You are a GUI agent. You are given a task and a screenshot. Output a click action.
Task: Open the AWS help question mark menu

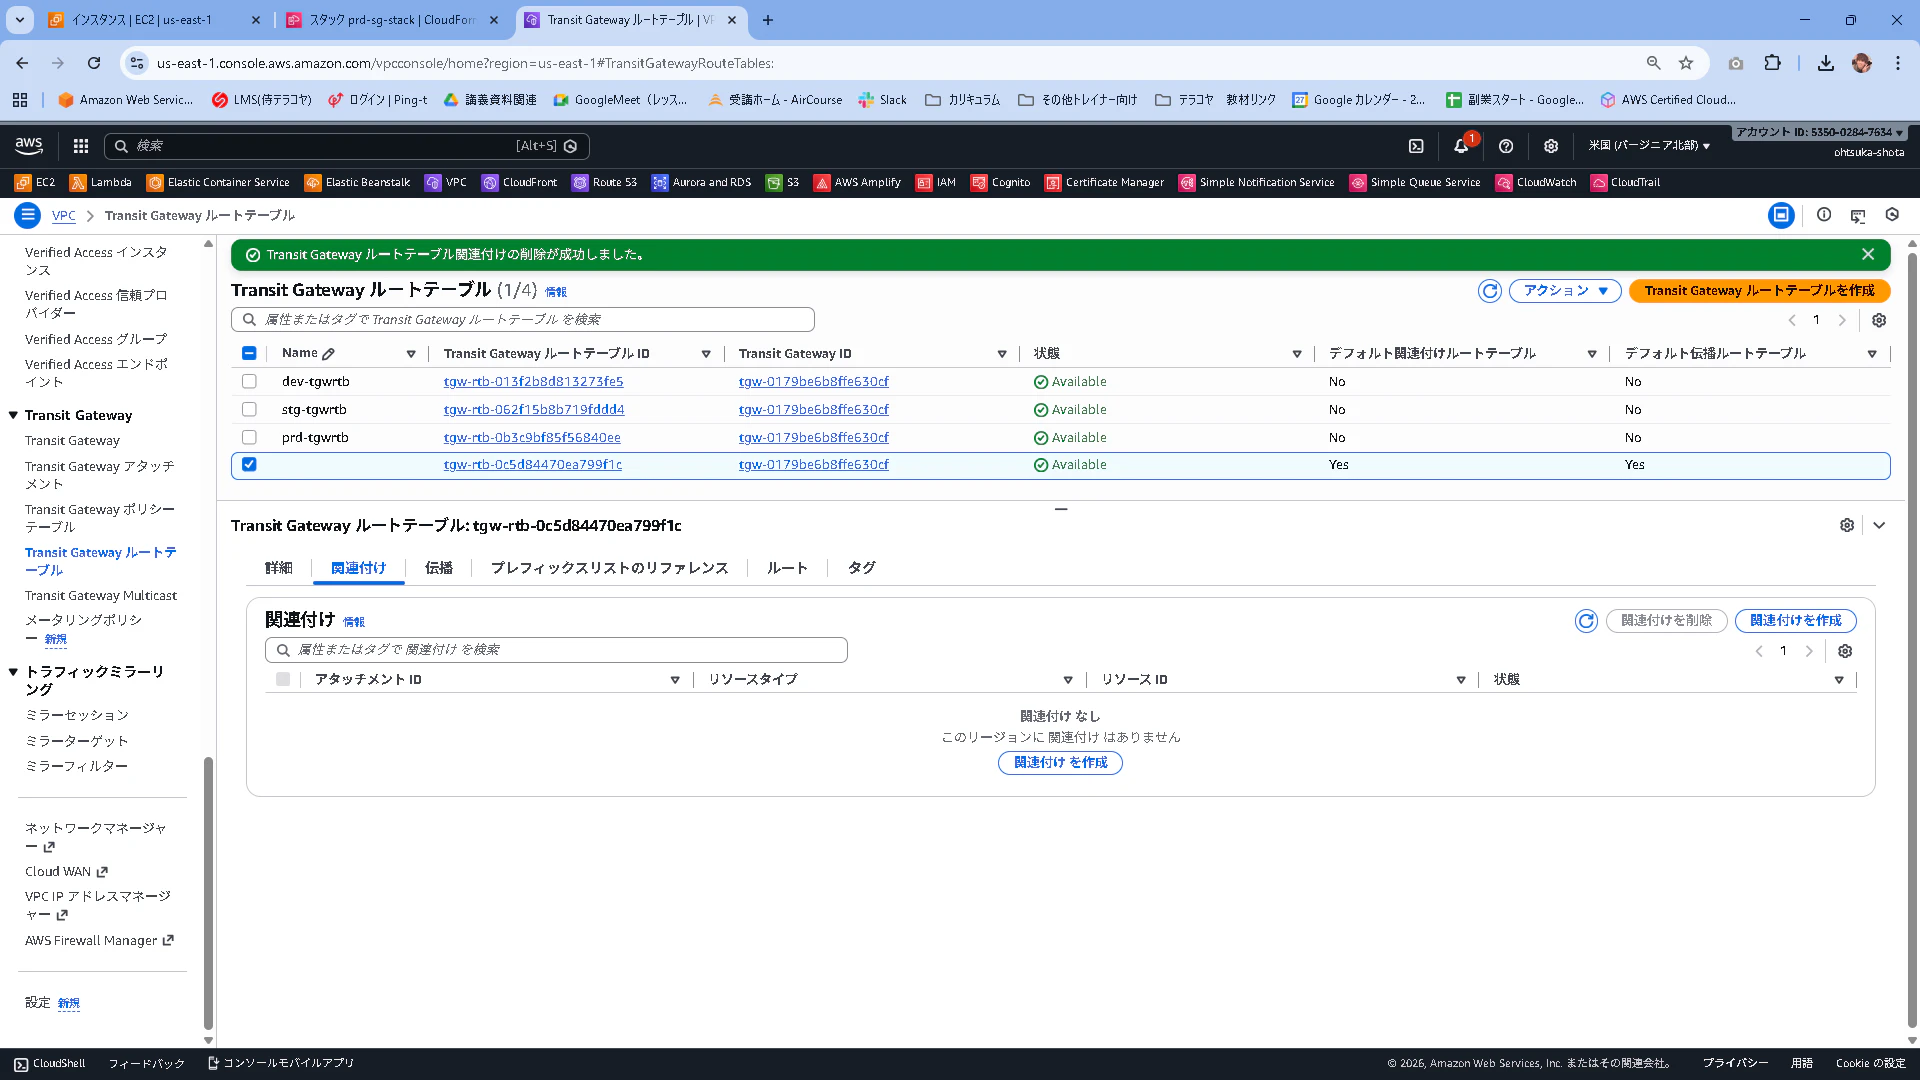point(1506,146)
